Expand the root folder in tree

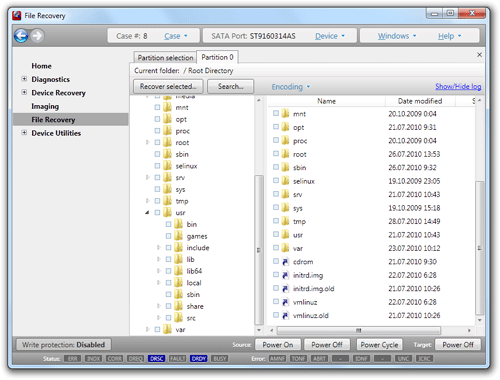tap(147, 142)
